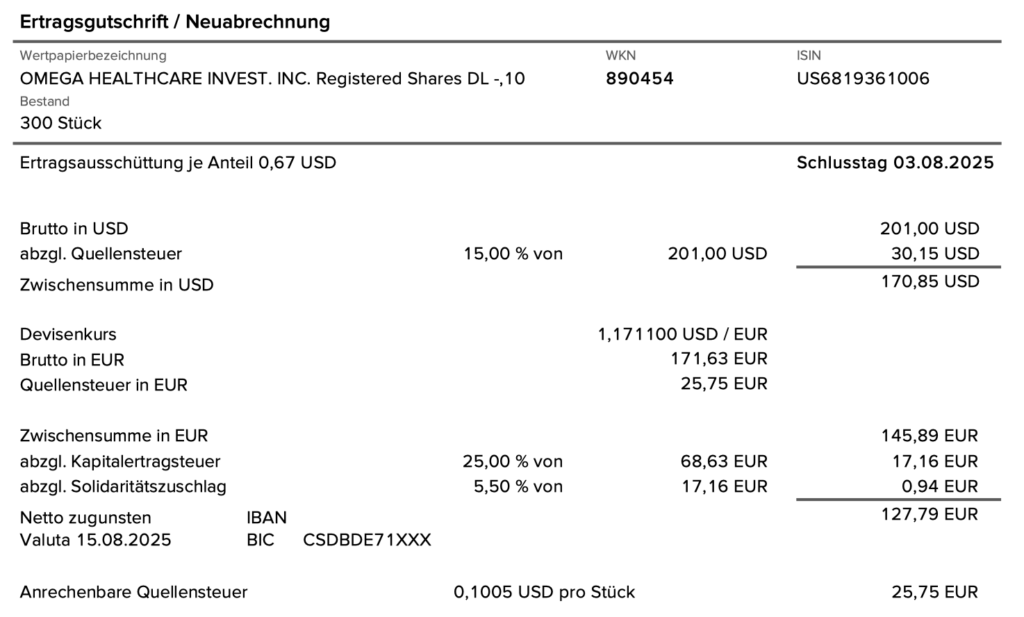This screenshot has height=617, width=1024.
Task: Click the Schlusstag 03.08.2025 text
Action: click(x=895, y=162)
